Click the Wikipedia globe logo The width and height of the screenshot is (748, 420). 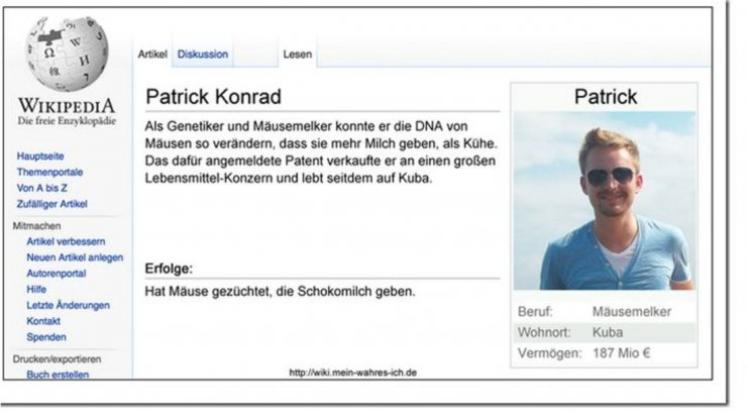[67, 54]
